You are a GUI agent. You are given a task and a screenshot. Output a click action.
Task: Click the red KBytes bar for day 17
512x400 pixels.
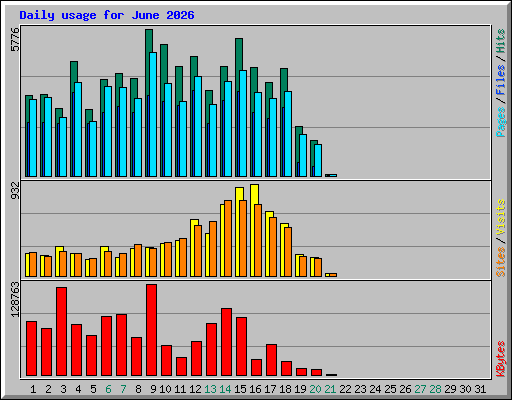click(x=271, y=360)
